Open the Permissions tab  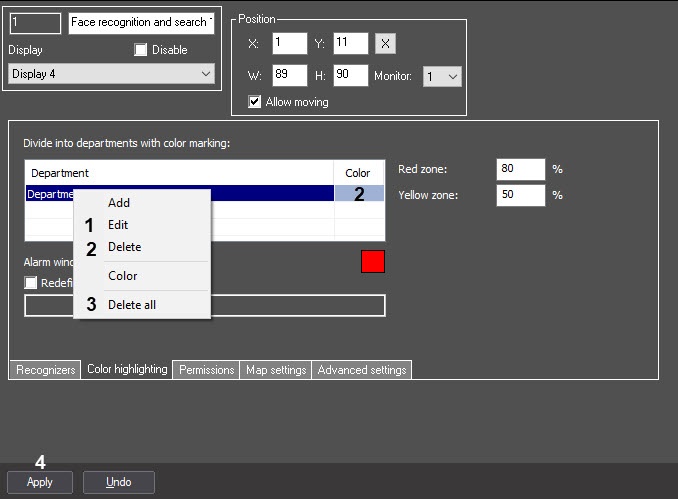coord(206,370)
